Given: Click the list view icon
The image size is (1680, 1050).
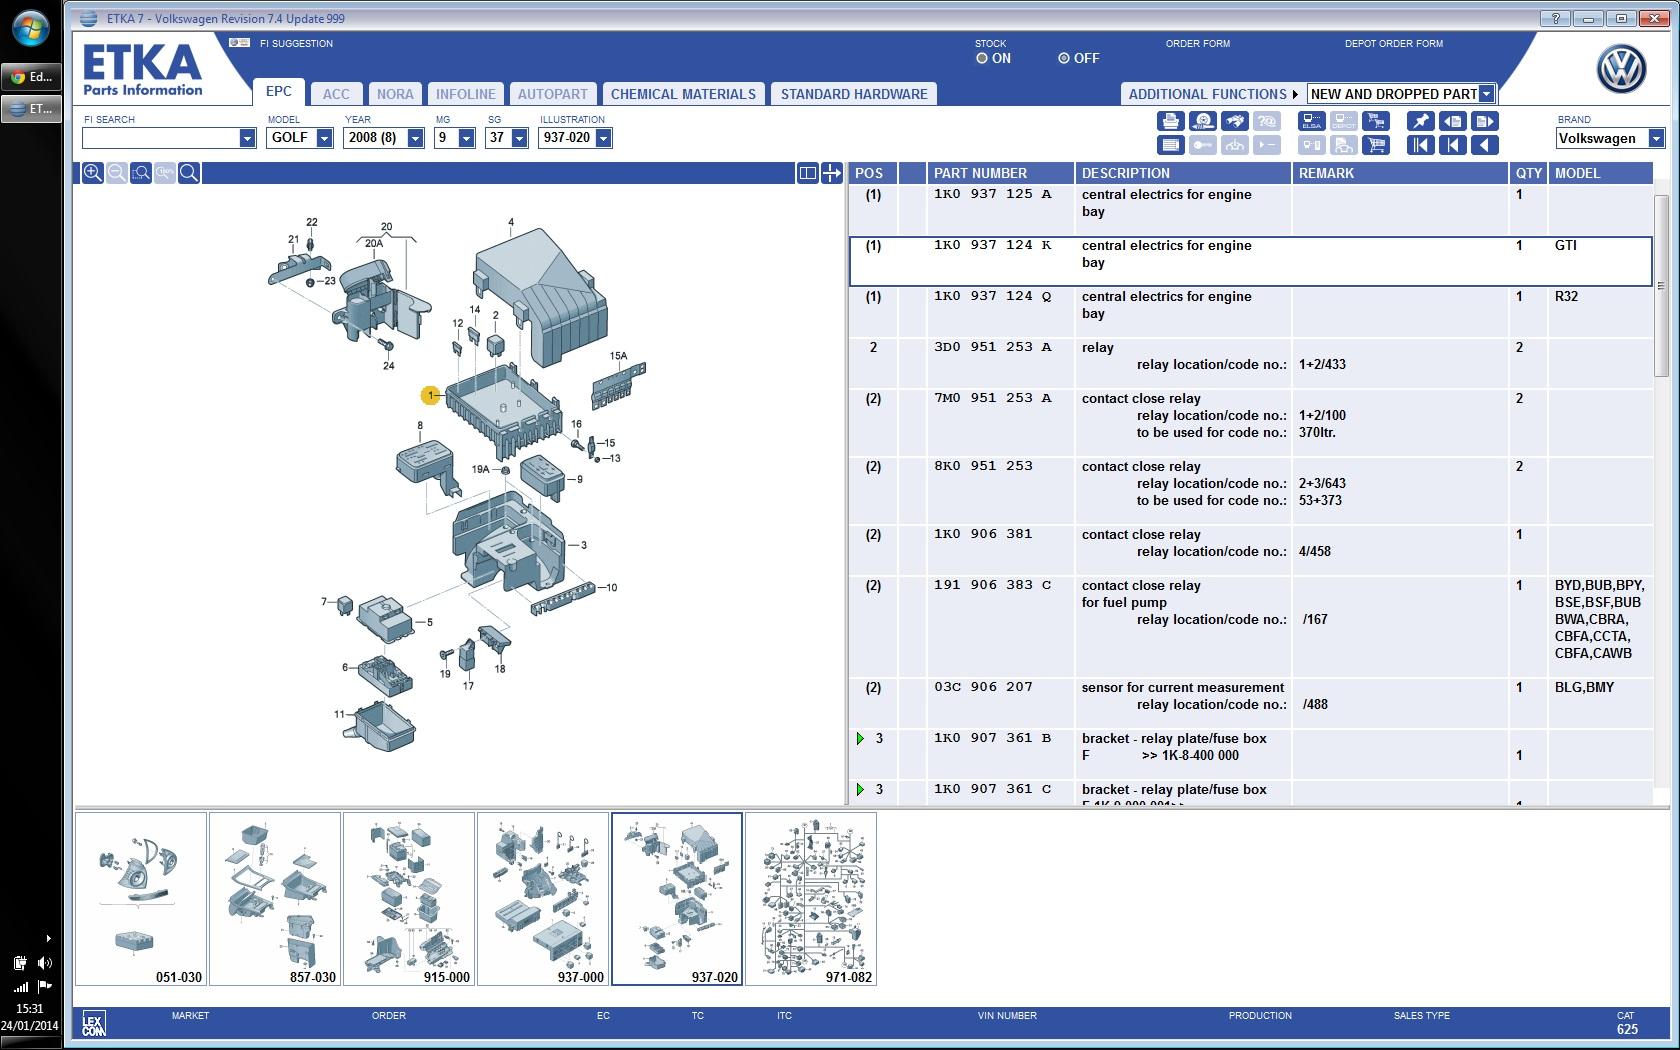Looking at the screenshot, I should (x=1169, y=146).
